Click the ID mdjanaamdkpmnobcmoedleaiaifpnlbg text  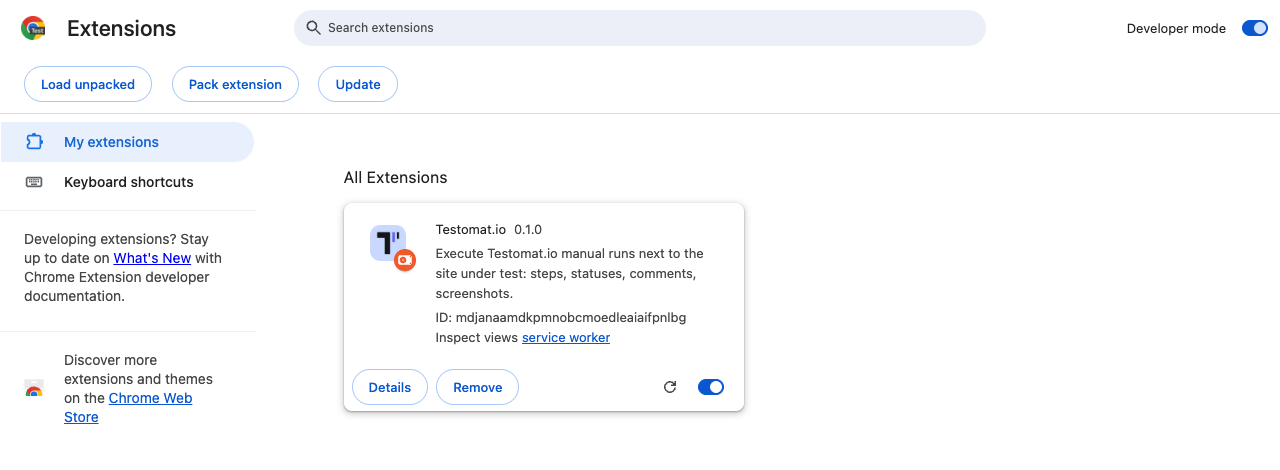click(561, 318)
